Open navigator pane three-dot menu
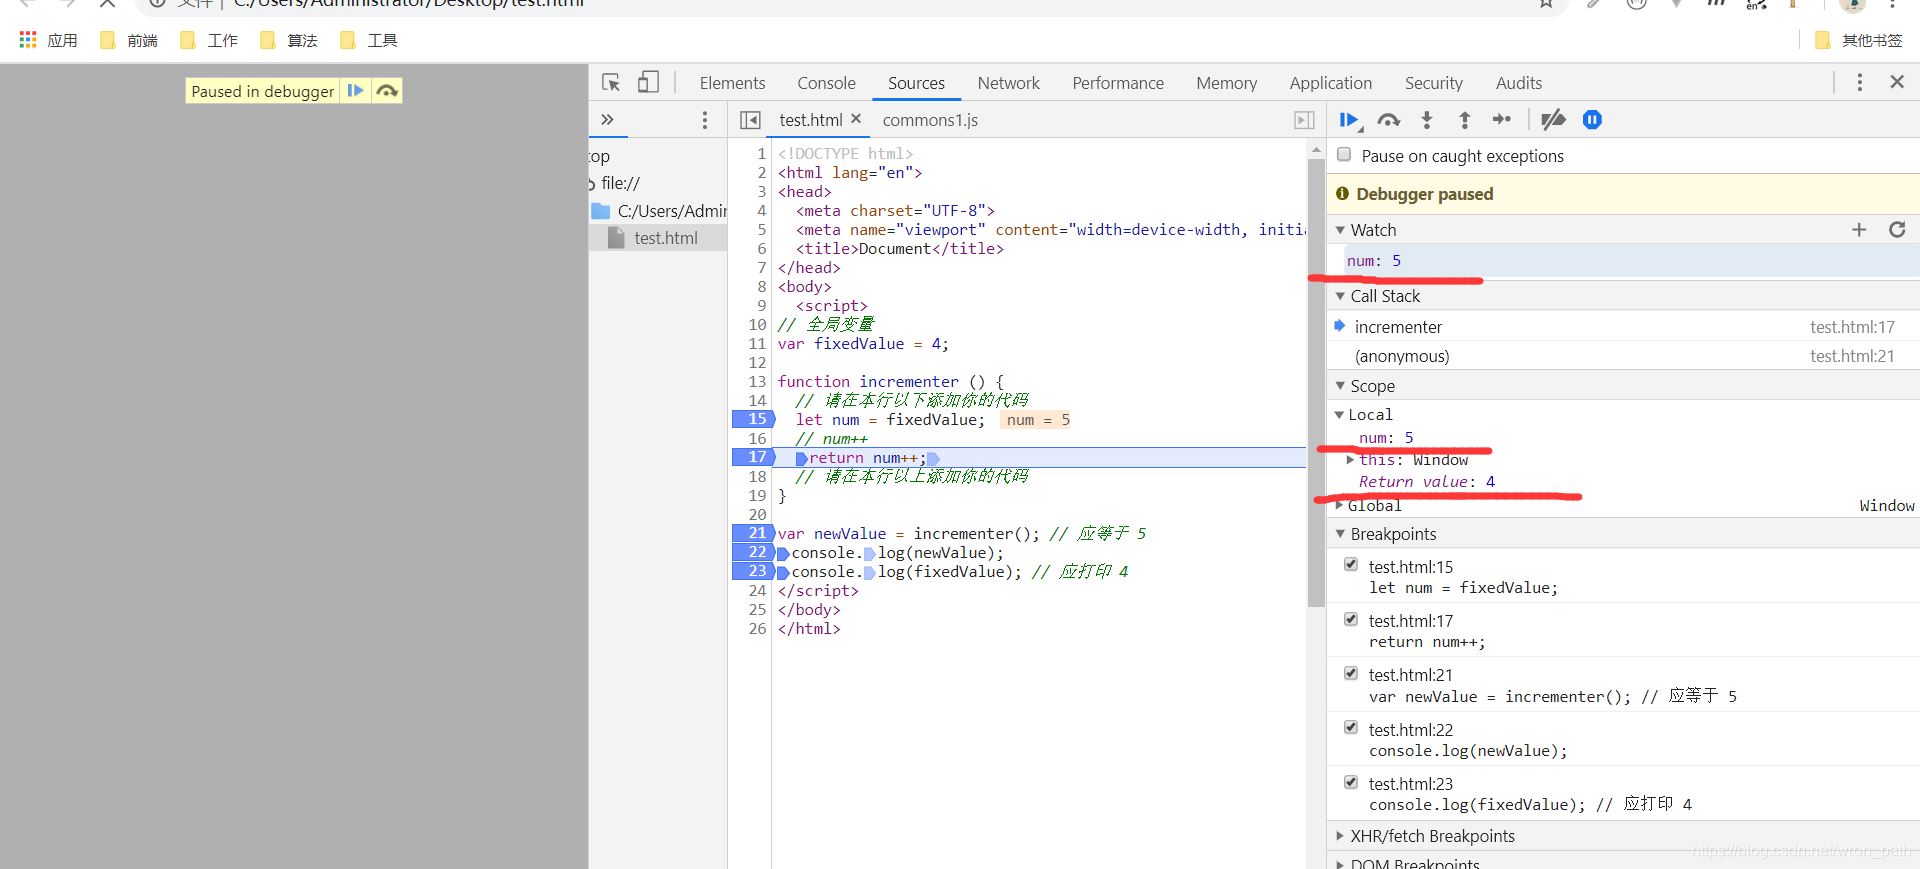This screenshot has width=1920, height=869. [x=705, y=120]
